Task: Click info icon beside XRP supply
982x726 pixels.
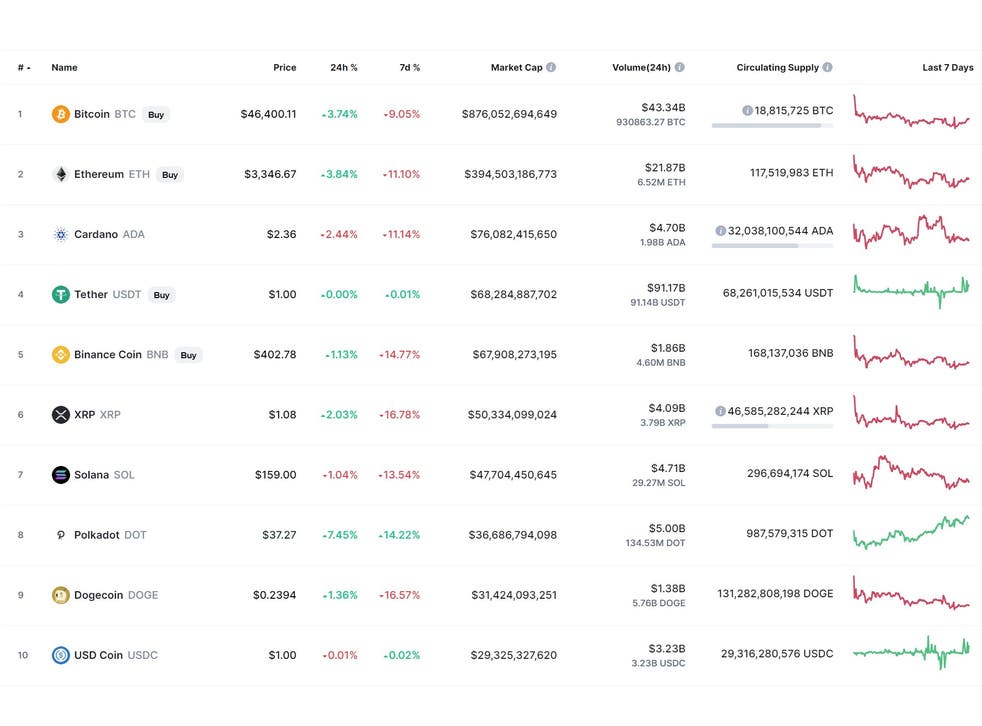Action: [721, 411]
